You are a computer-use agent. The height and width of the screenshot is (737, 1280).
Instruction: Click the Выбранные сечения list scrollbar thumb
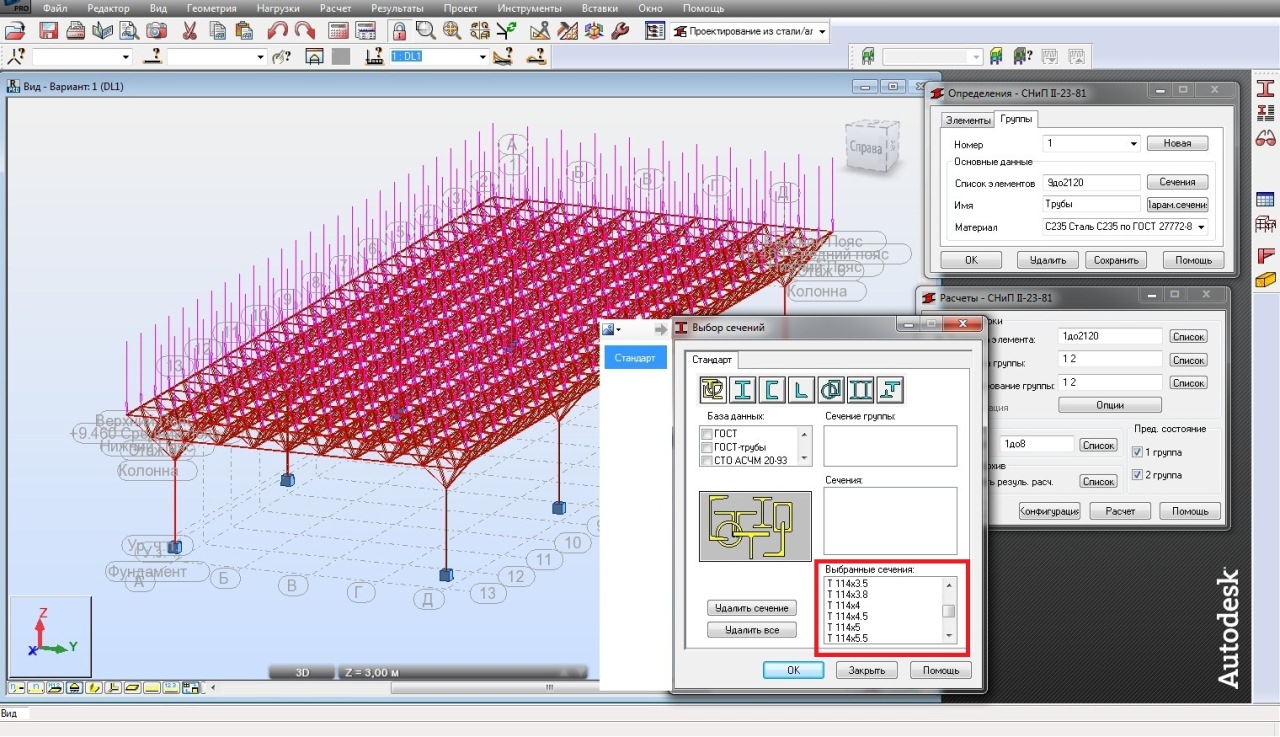pos(949,611)
